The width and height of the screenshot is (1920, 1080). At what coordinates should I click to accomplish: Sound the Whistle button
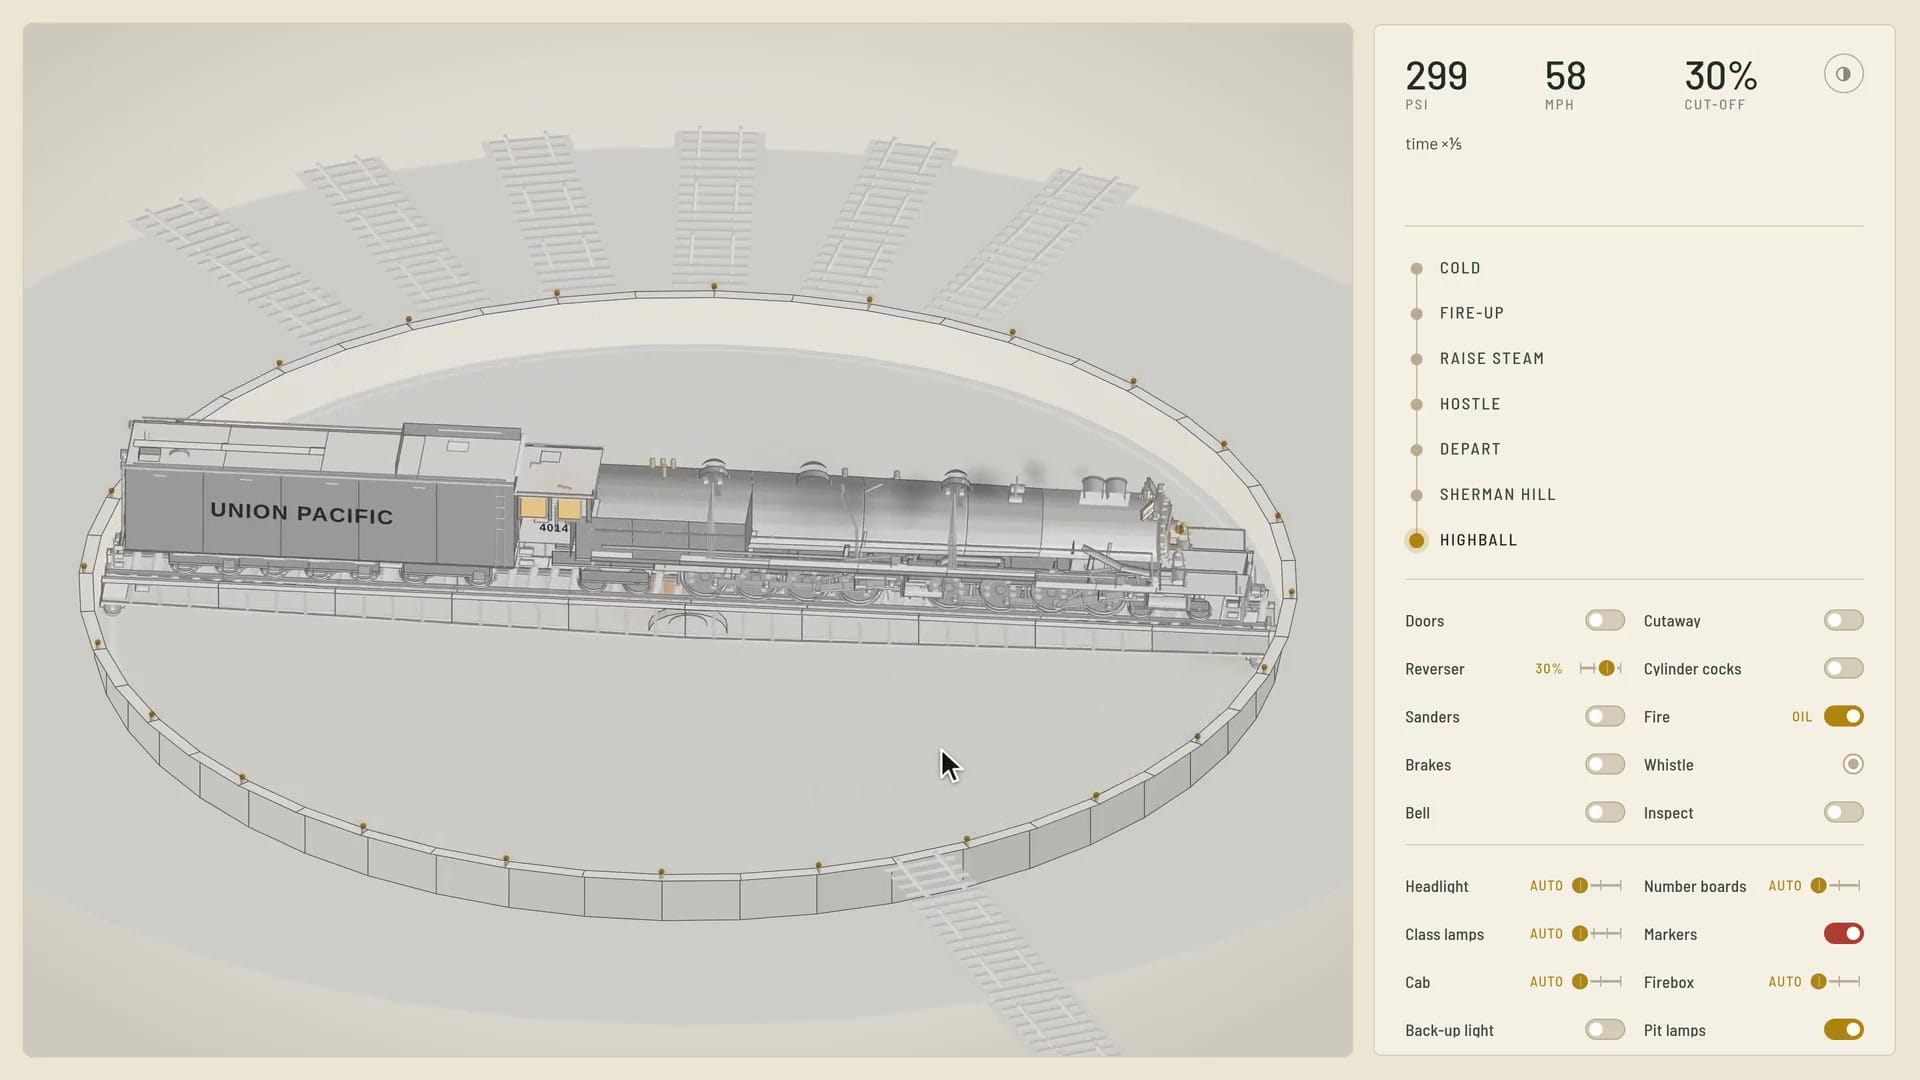click(x=1853, y=765)
